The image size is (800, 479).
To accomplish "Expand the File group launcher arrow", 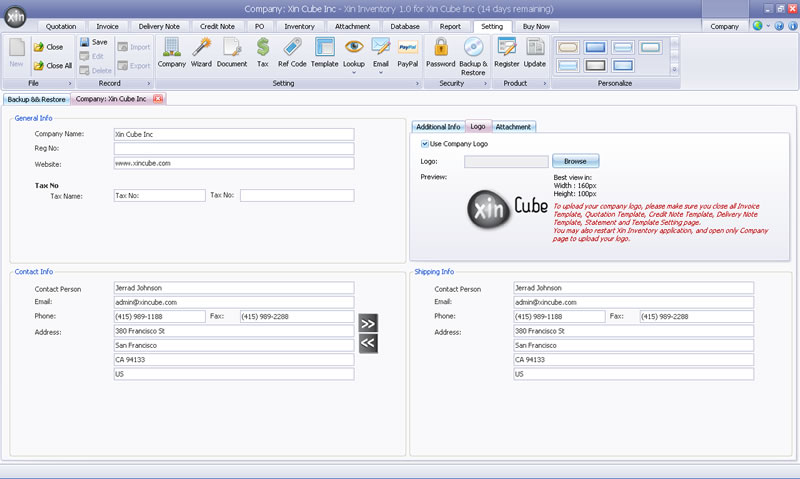I will click(70, 83).
